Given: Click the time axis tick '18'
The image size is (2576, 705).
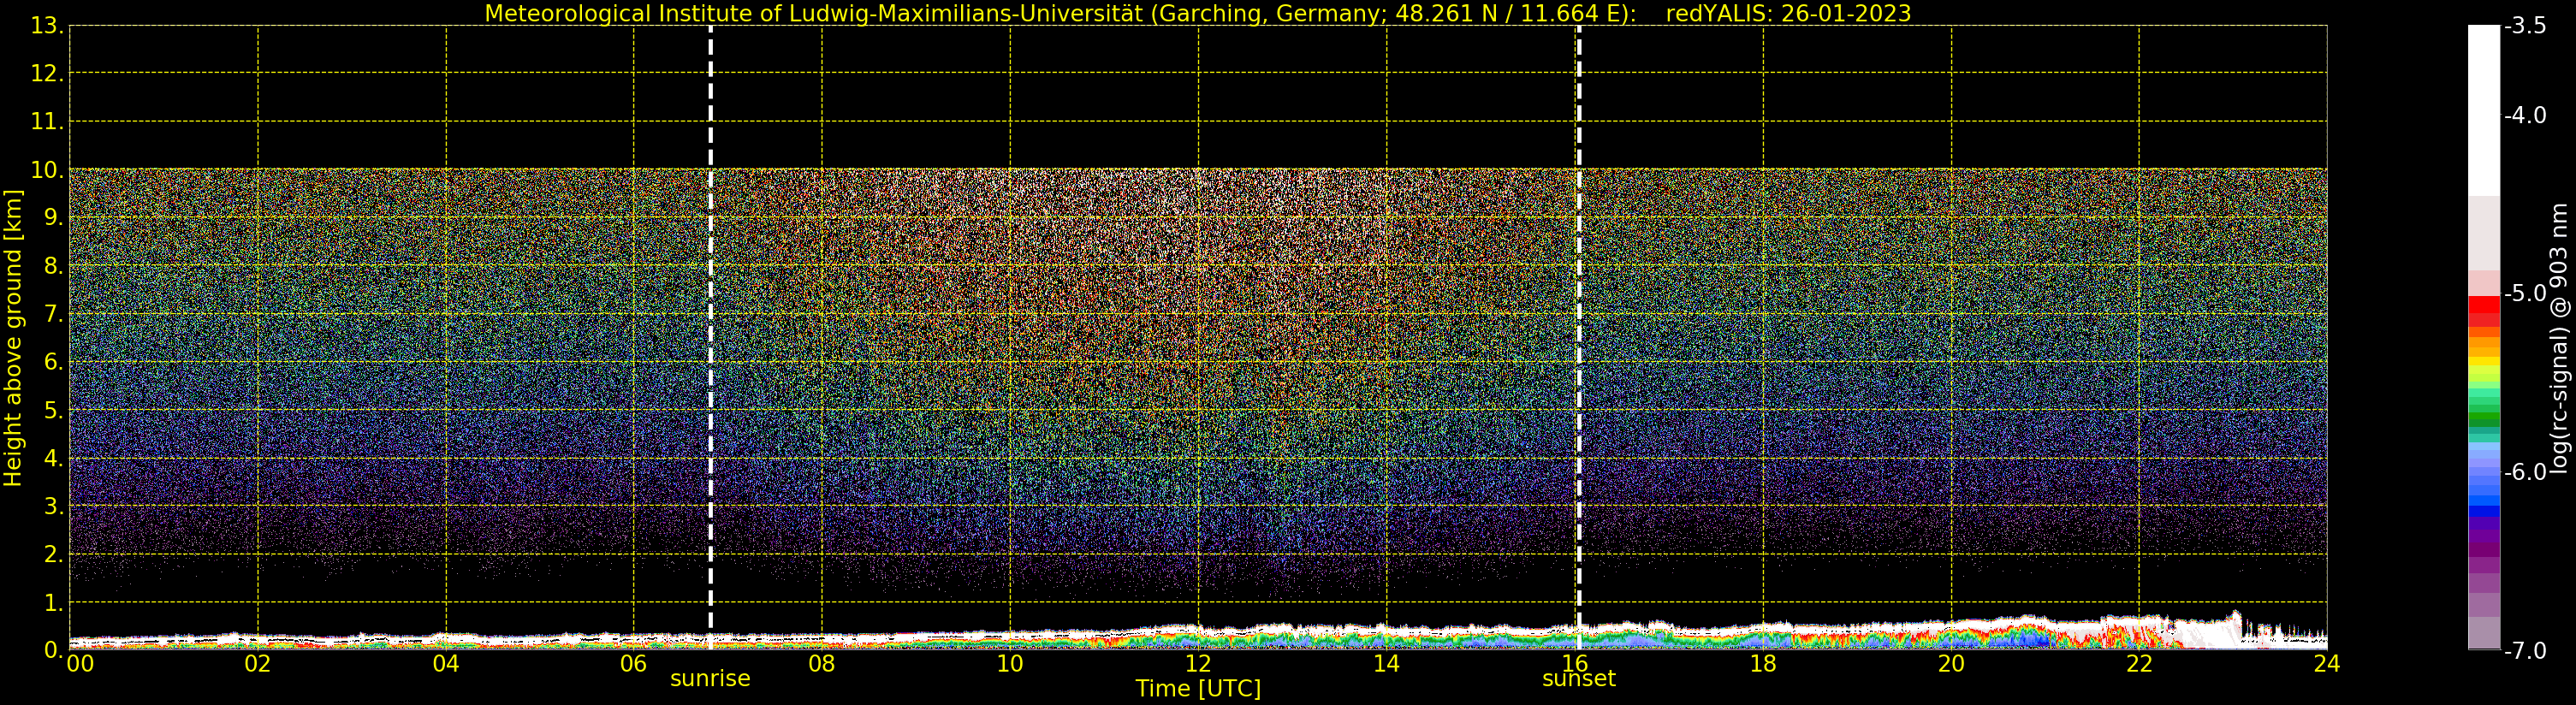Looking at the screenshot, I should (1763, 664).
